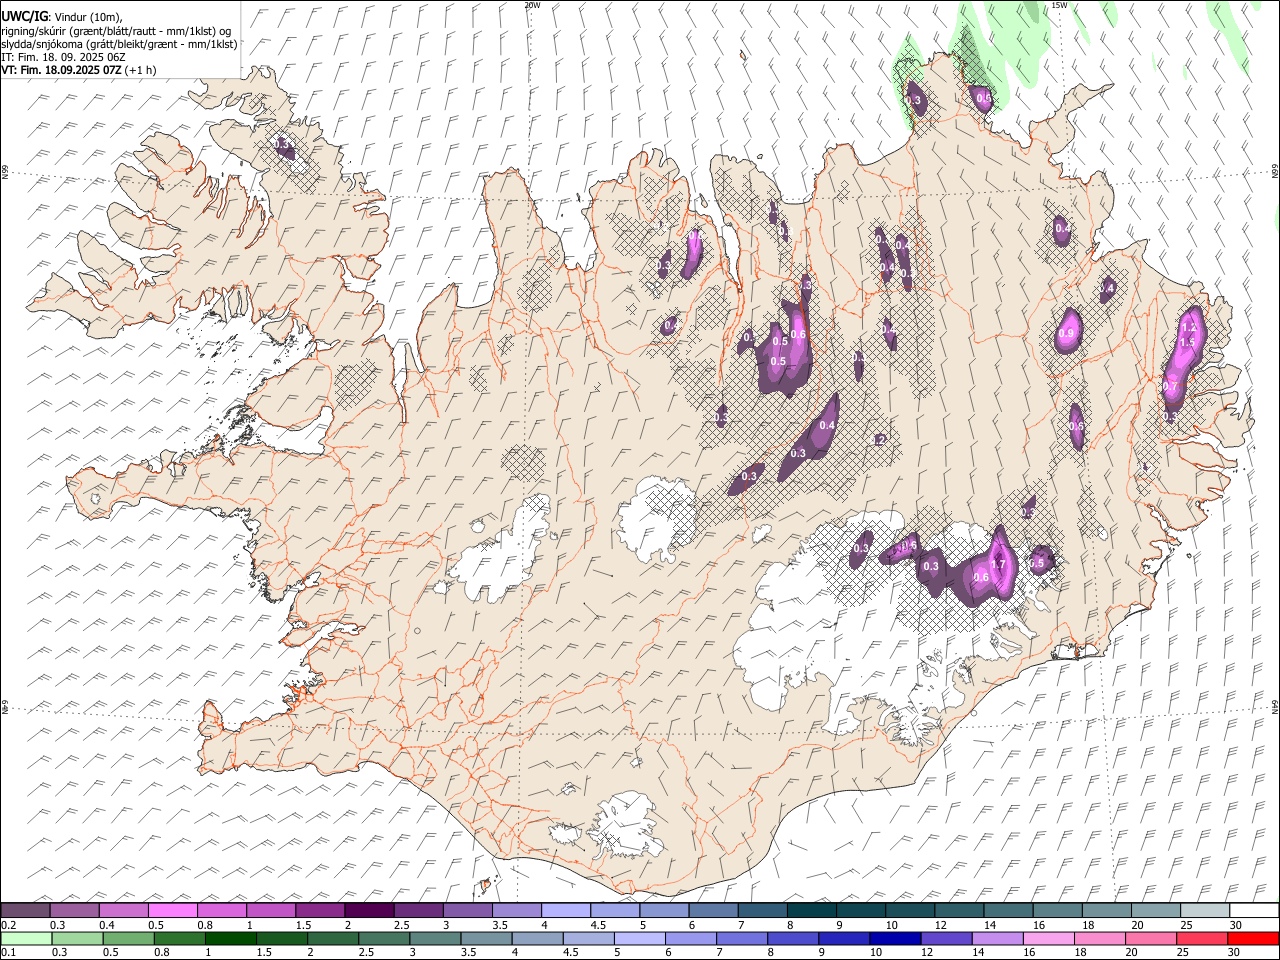Click pale green rain swatch between 0.1 and 0.3
The width and height of the screenshot is (1280, 960).
(26, 939)
